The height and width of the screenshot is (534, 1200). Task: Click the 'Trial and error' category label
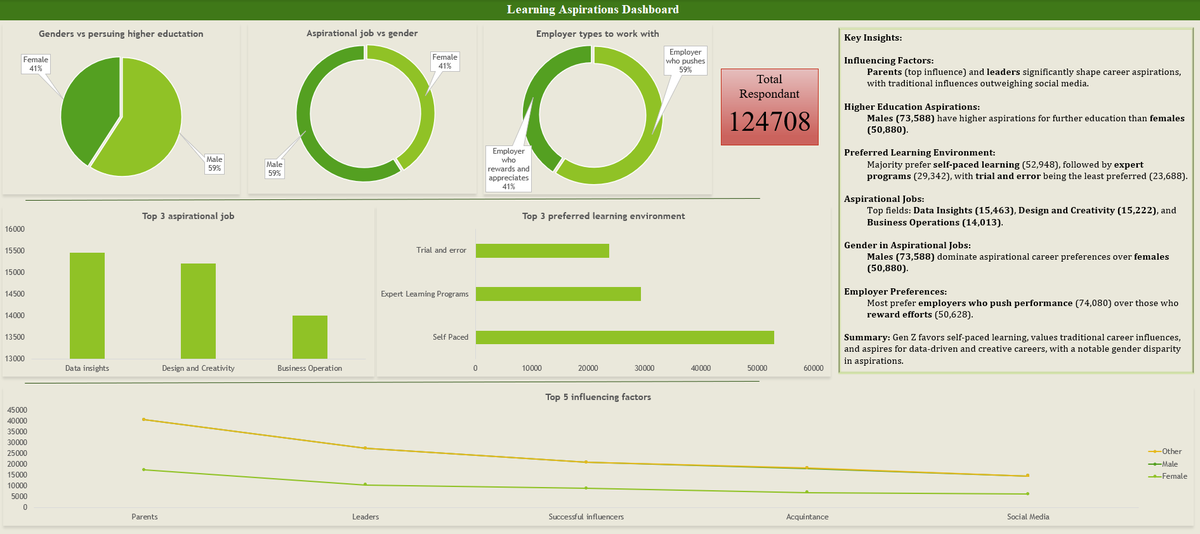440,250
